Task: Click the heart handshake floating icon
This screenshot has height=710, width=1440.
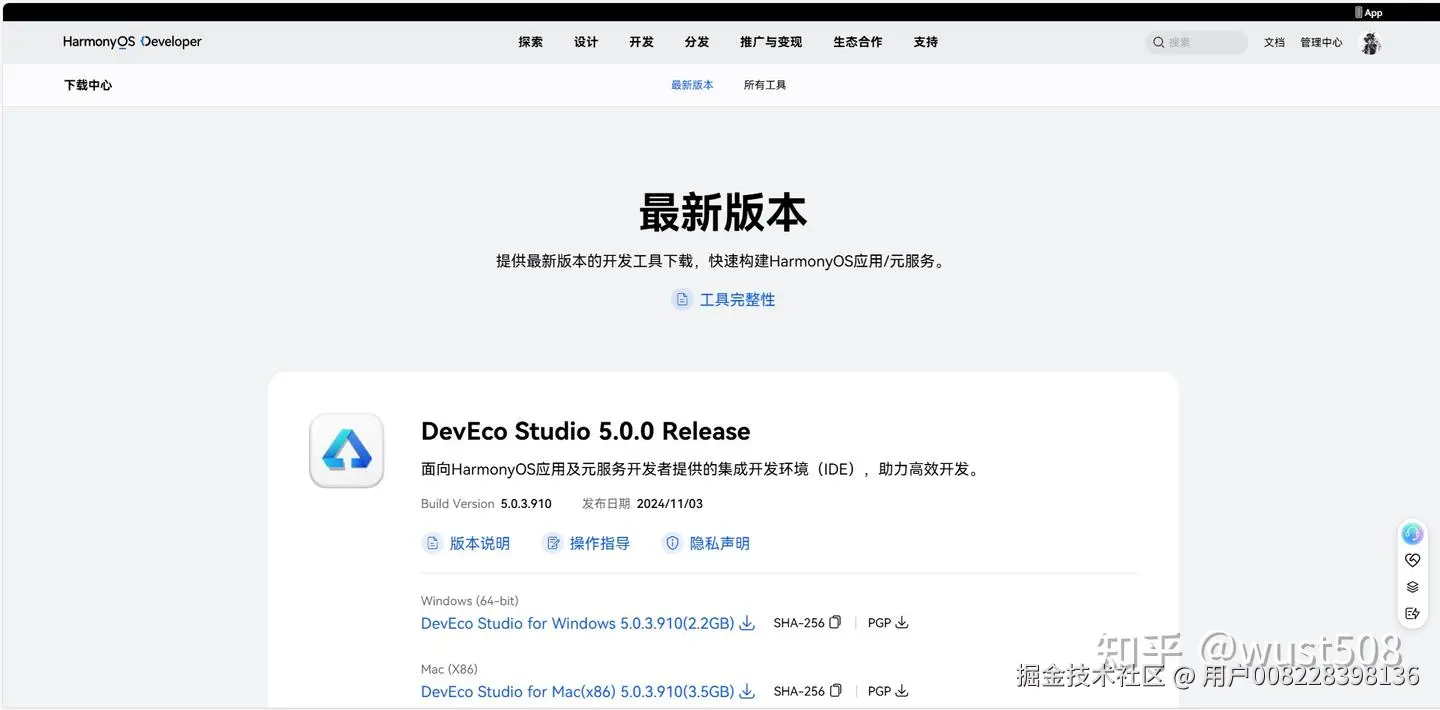Action: click(x=1412, y=561)
